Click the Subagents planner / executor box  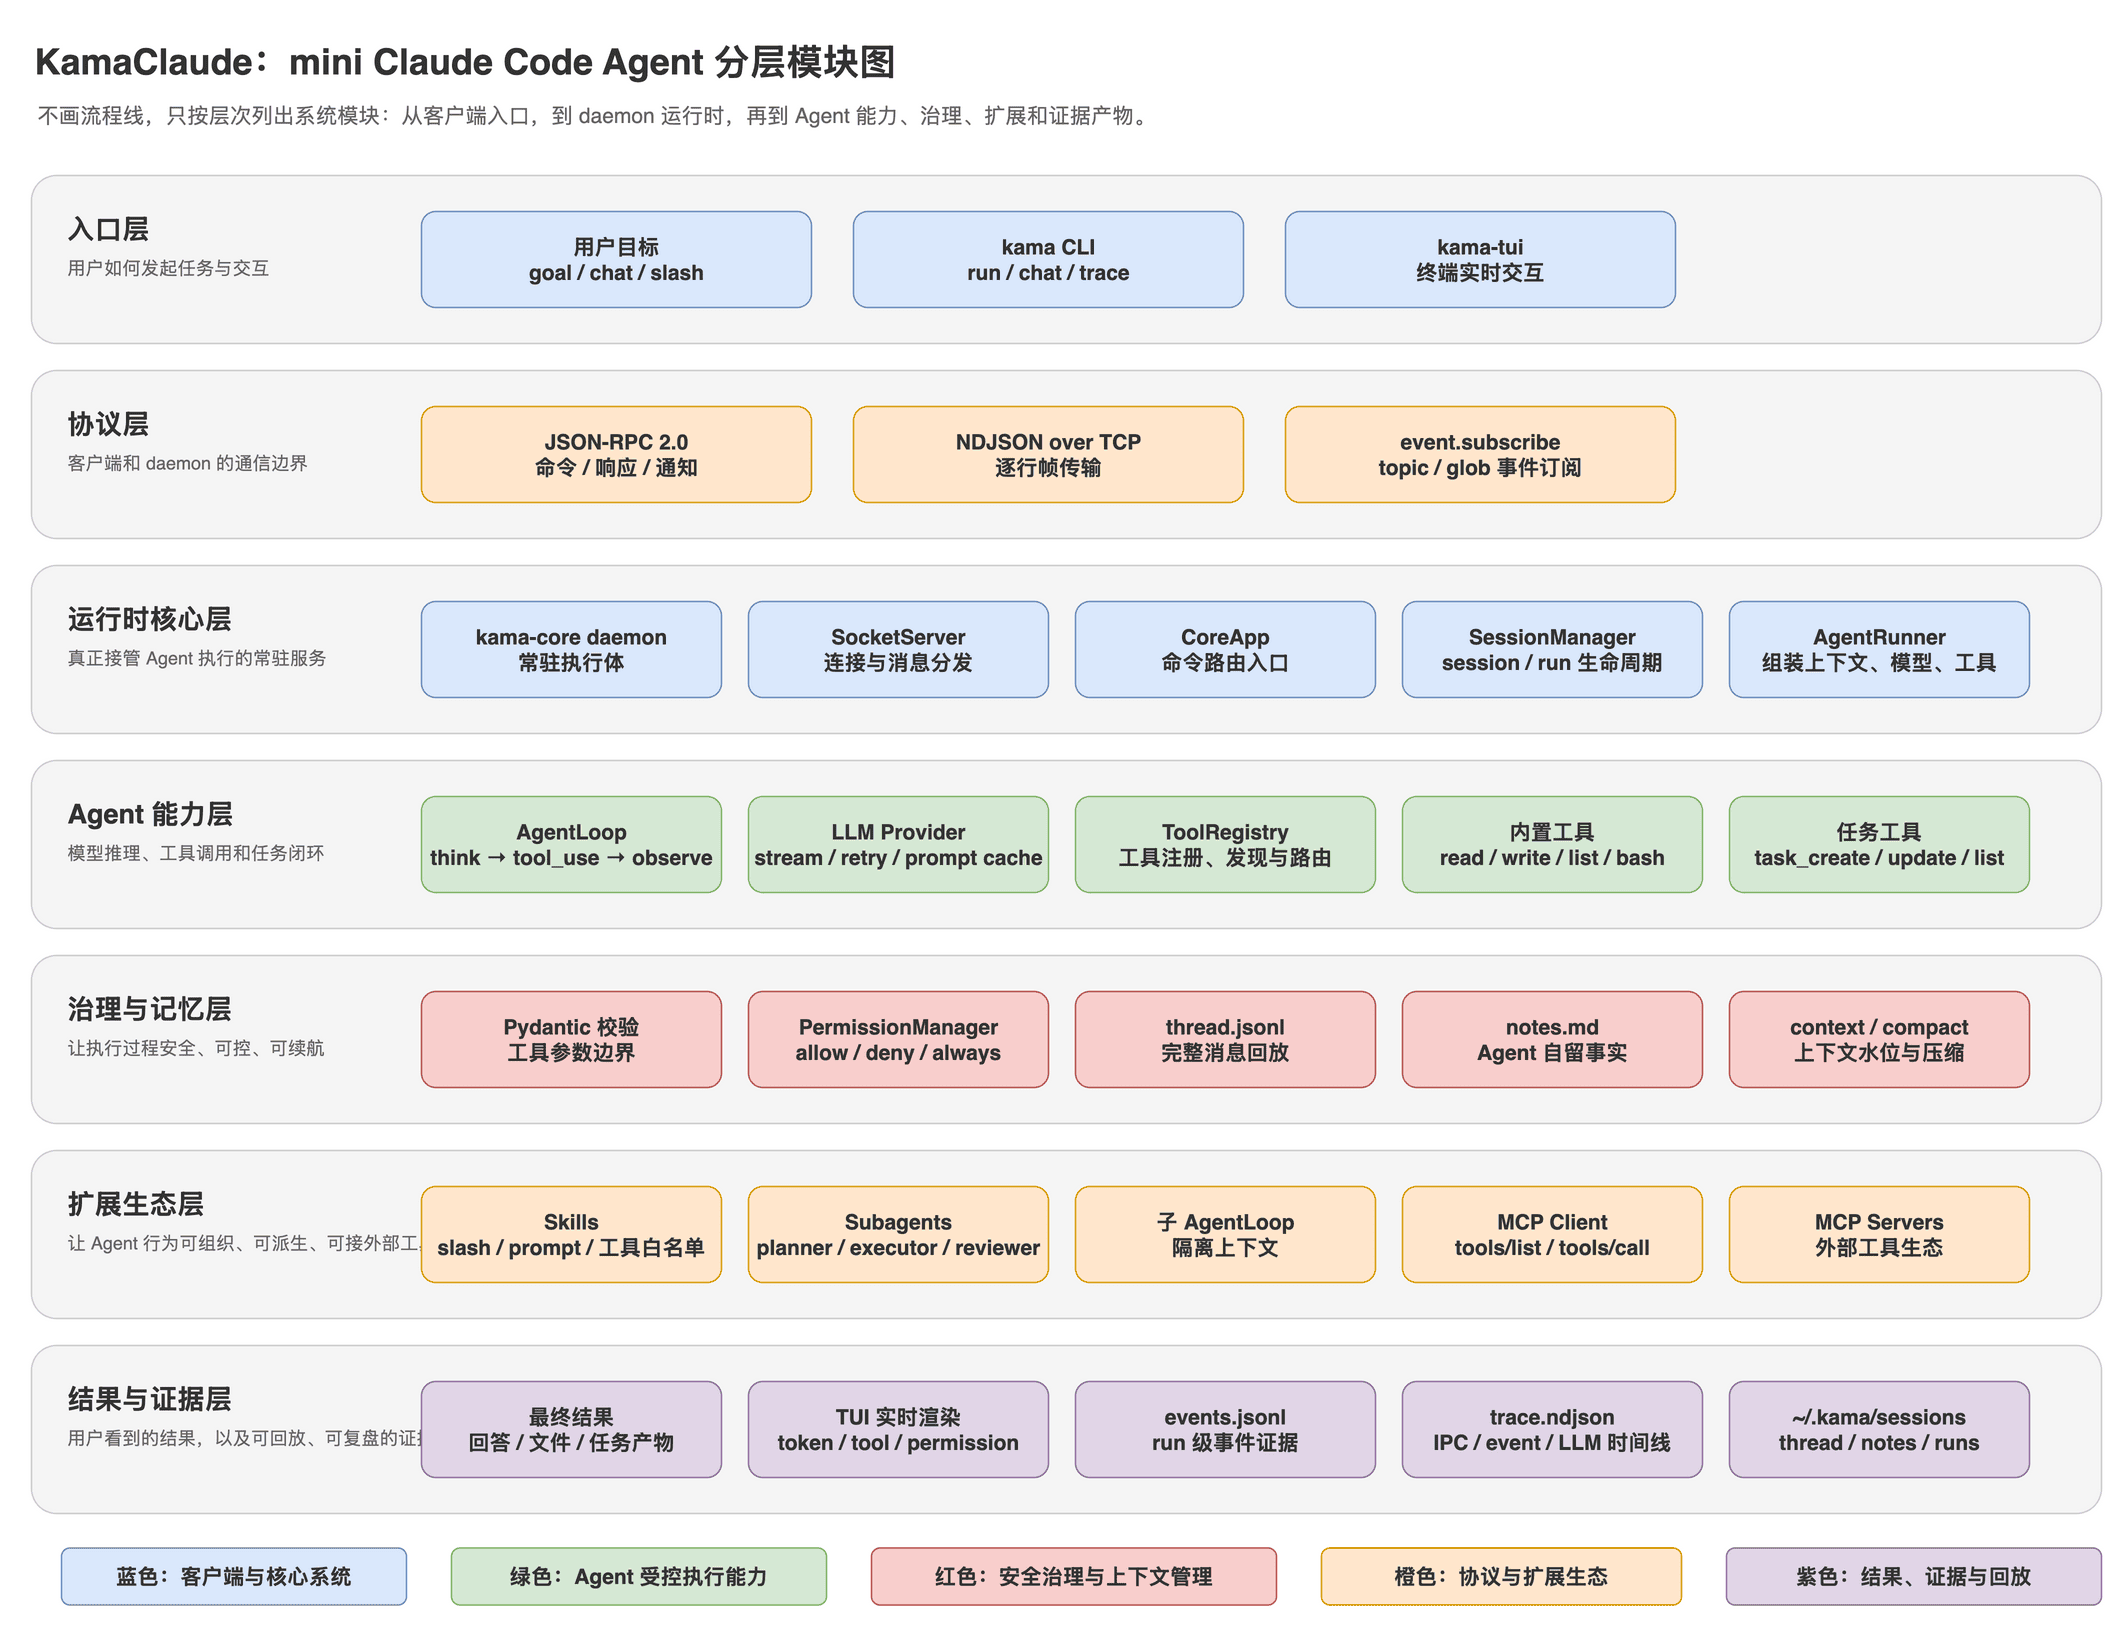pyautogui.click(x=898, y=1234)
